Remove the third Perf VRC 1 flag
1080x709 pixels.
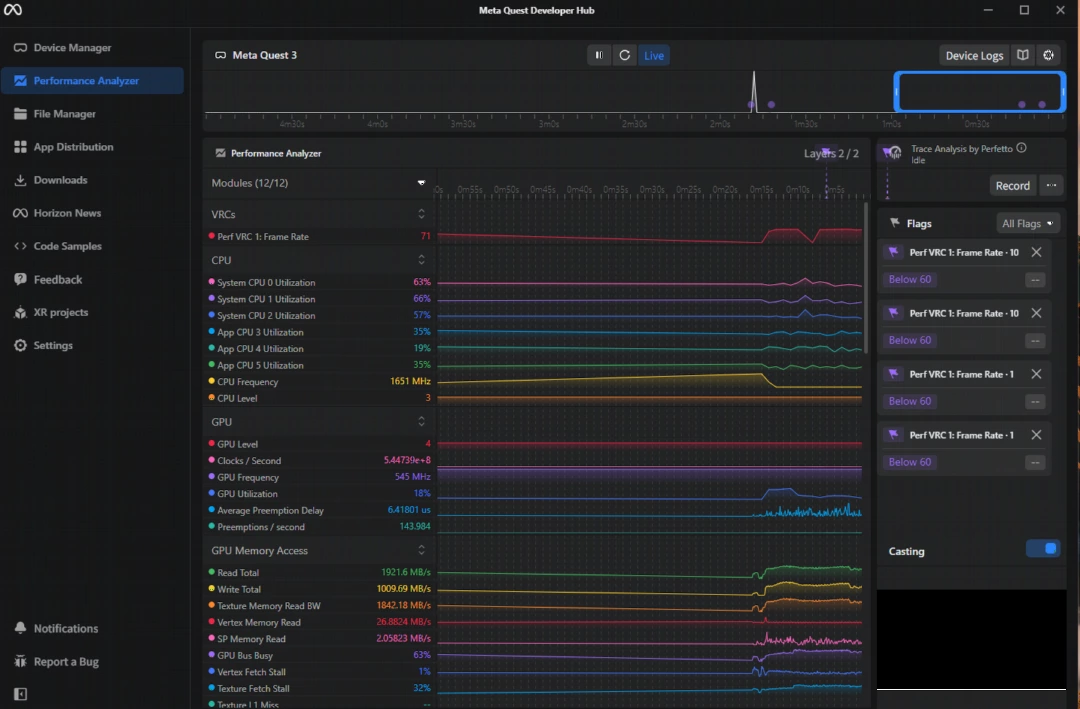[1036, 374]
